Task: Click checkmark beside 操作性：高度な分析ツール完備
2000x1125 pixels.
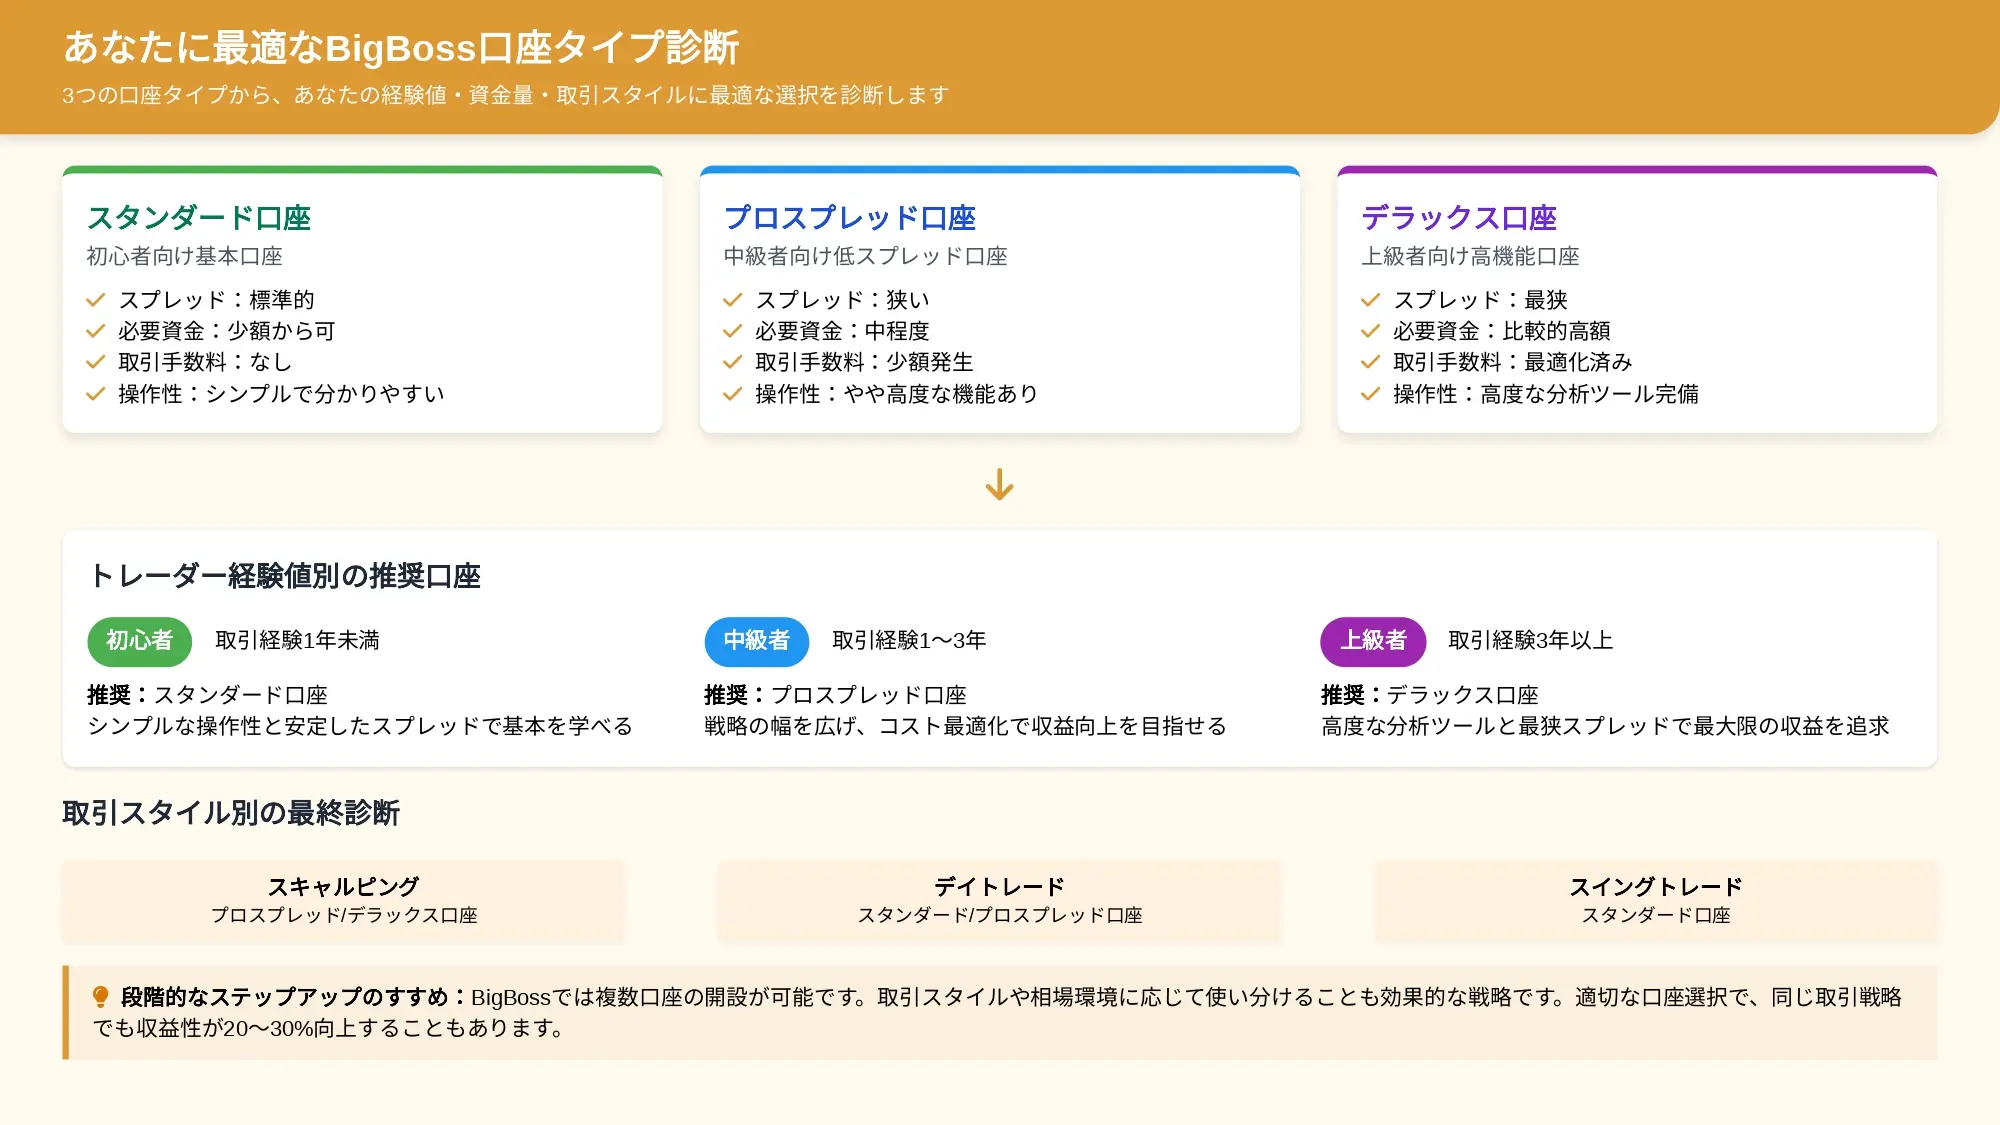Action: (x=1371, y=394)
